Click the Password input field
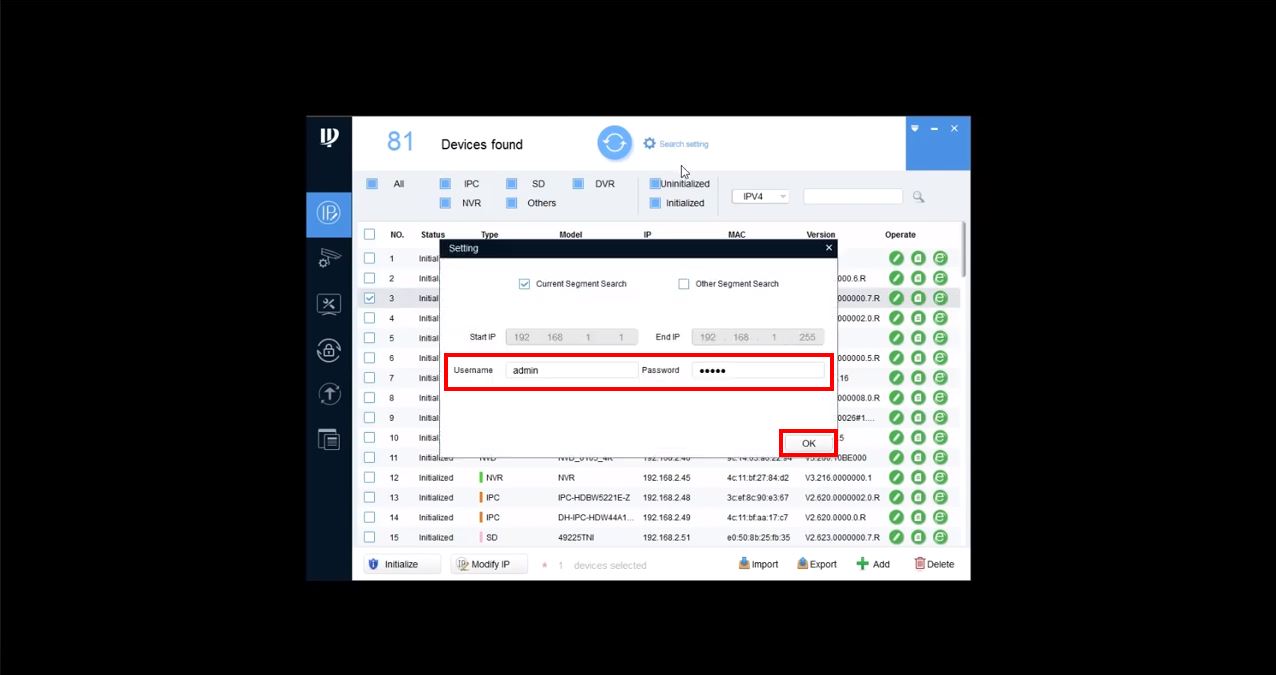Screen dimensions: 1276x675 click(x=758, y=370)
